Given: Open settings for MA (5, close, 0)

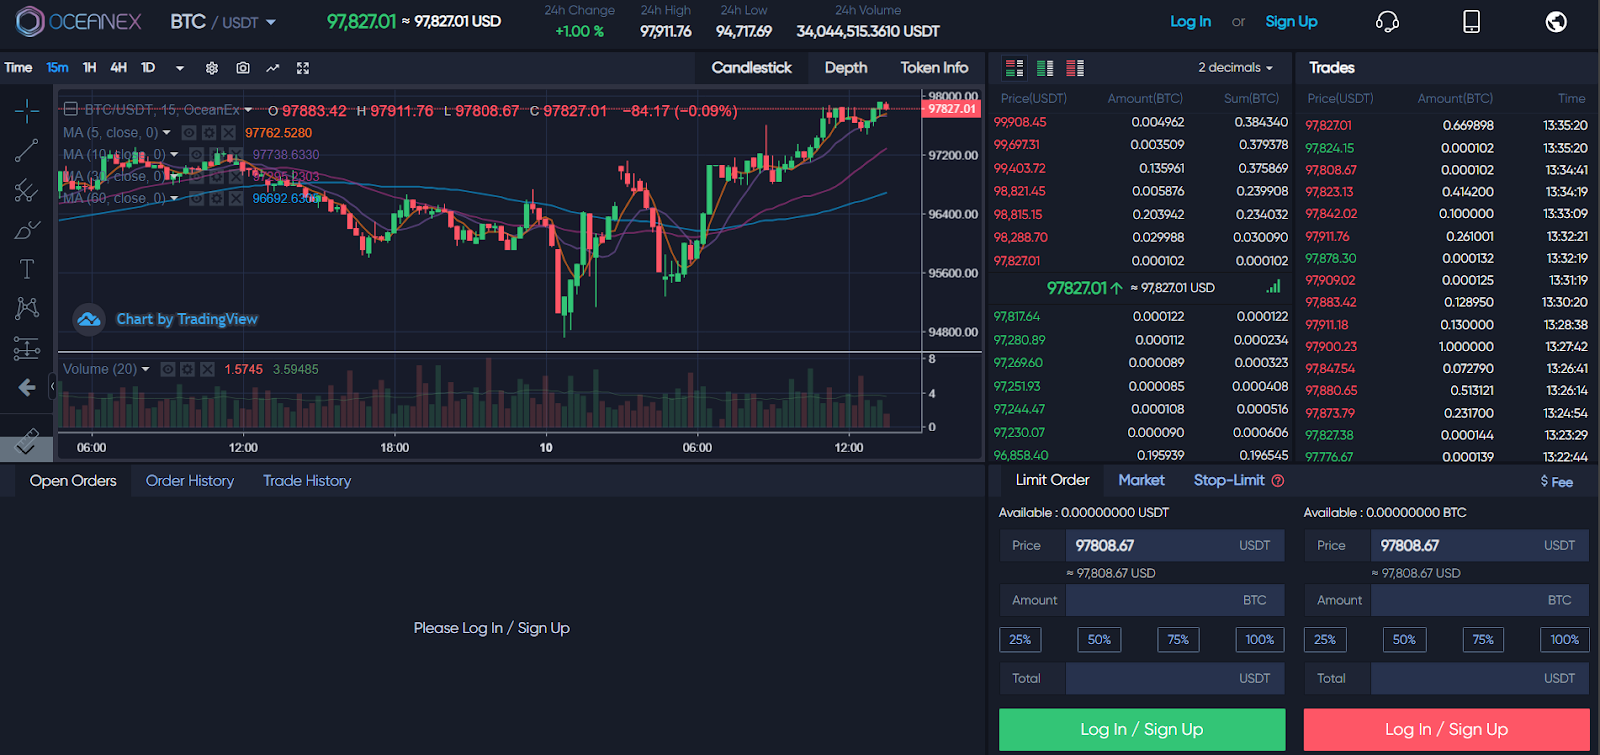Looking at the screenshot, I should 209,133.
